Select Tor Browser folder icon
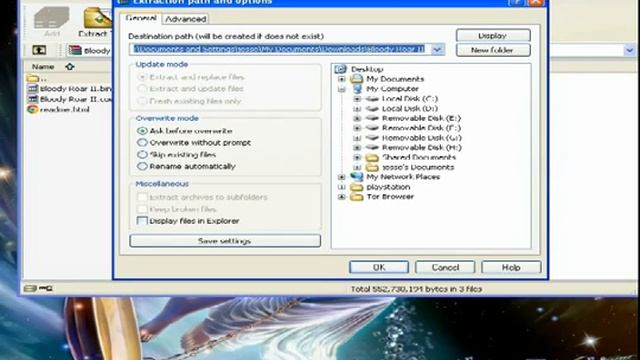This screenshot has width=640, height=360. tap(357, 197)
